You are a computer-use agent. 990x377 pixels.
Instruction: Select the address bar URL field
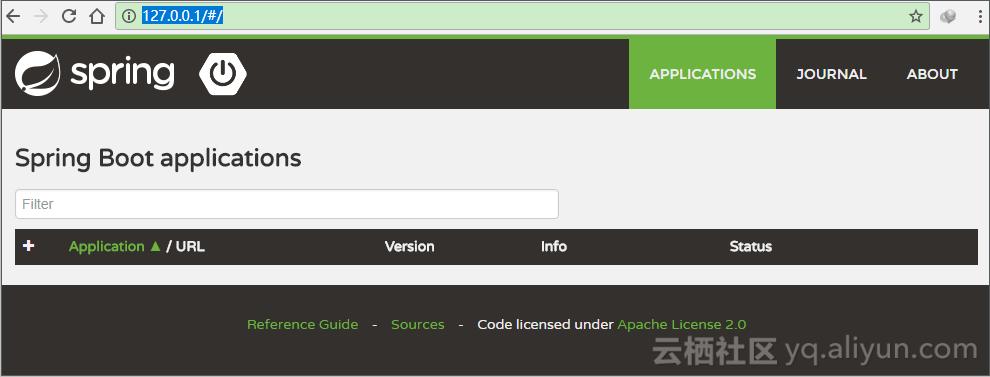click(522, 16)
